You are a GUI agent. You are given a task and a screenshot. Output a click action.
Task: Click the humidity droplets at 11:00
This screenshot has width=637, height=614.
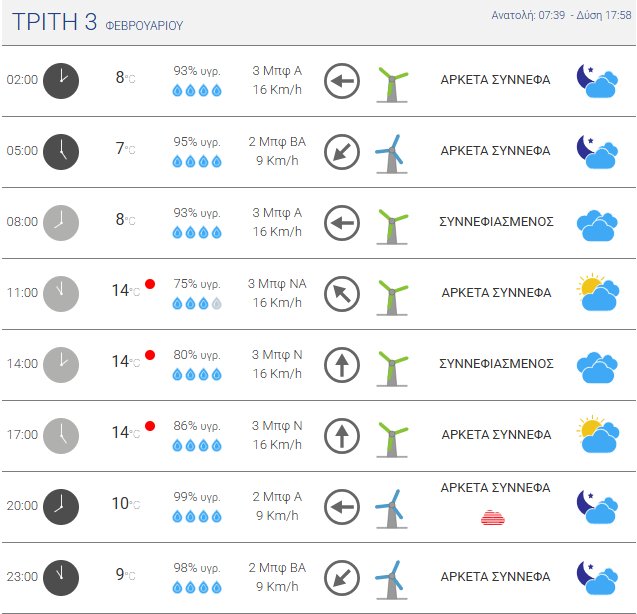196,303
